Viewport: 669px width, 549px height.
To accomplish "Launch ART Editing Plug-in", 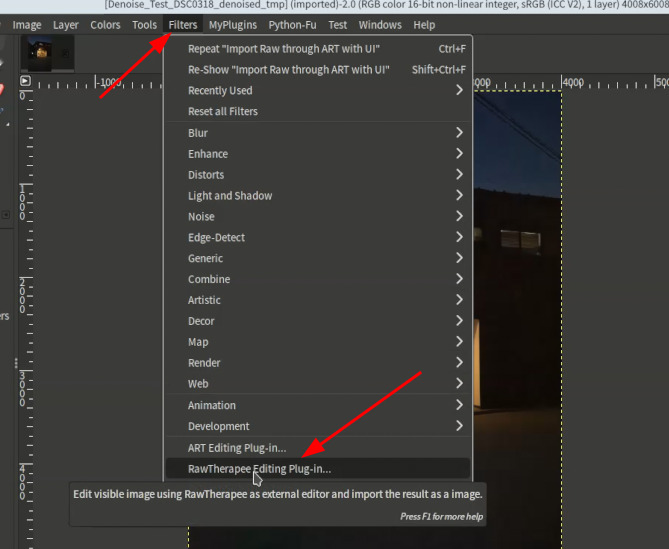I will 318,448.
